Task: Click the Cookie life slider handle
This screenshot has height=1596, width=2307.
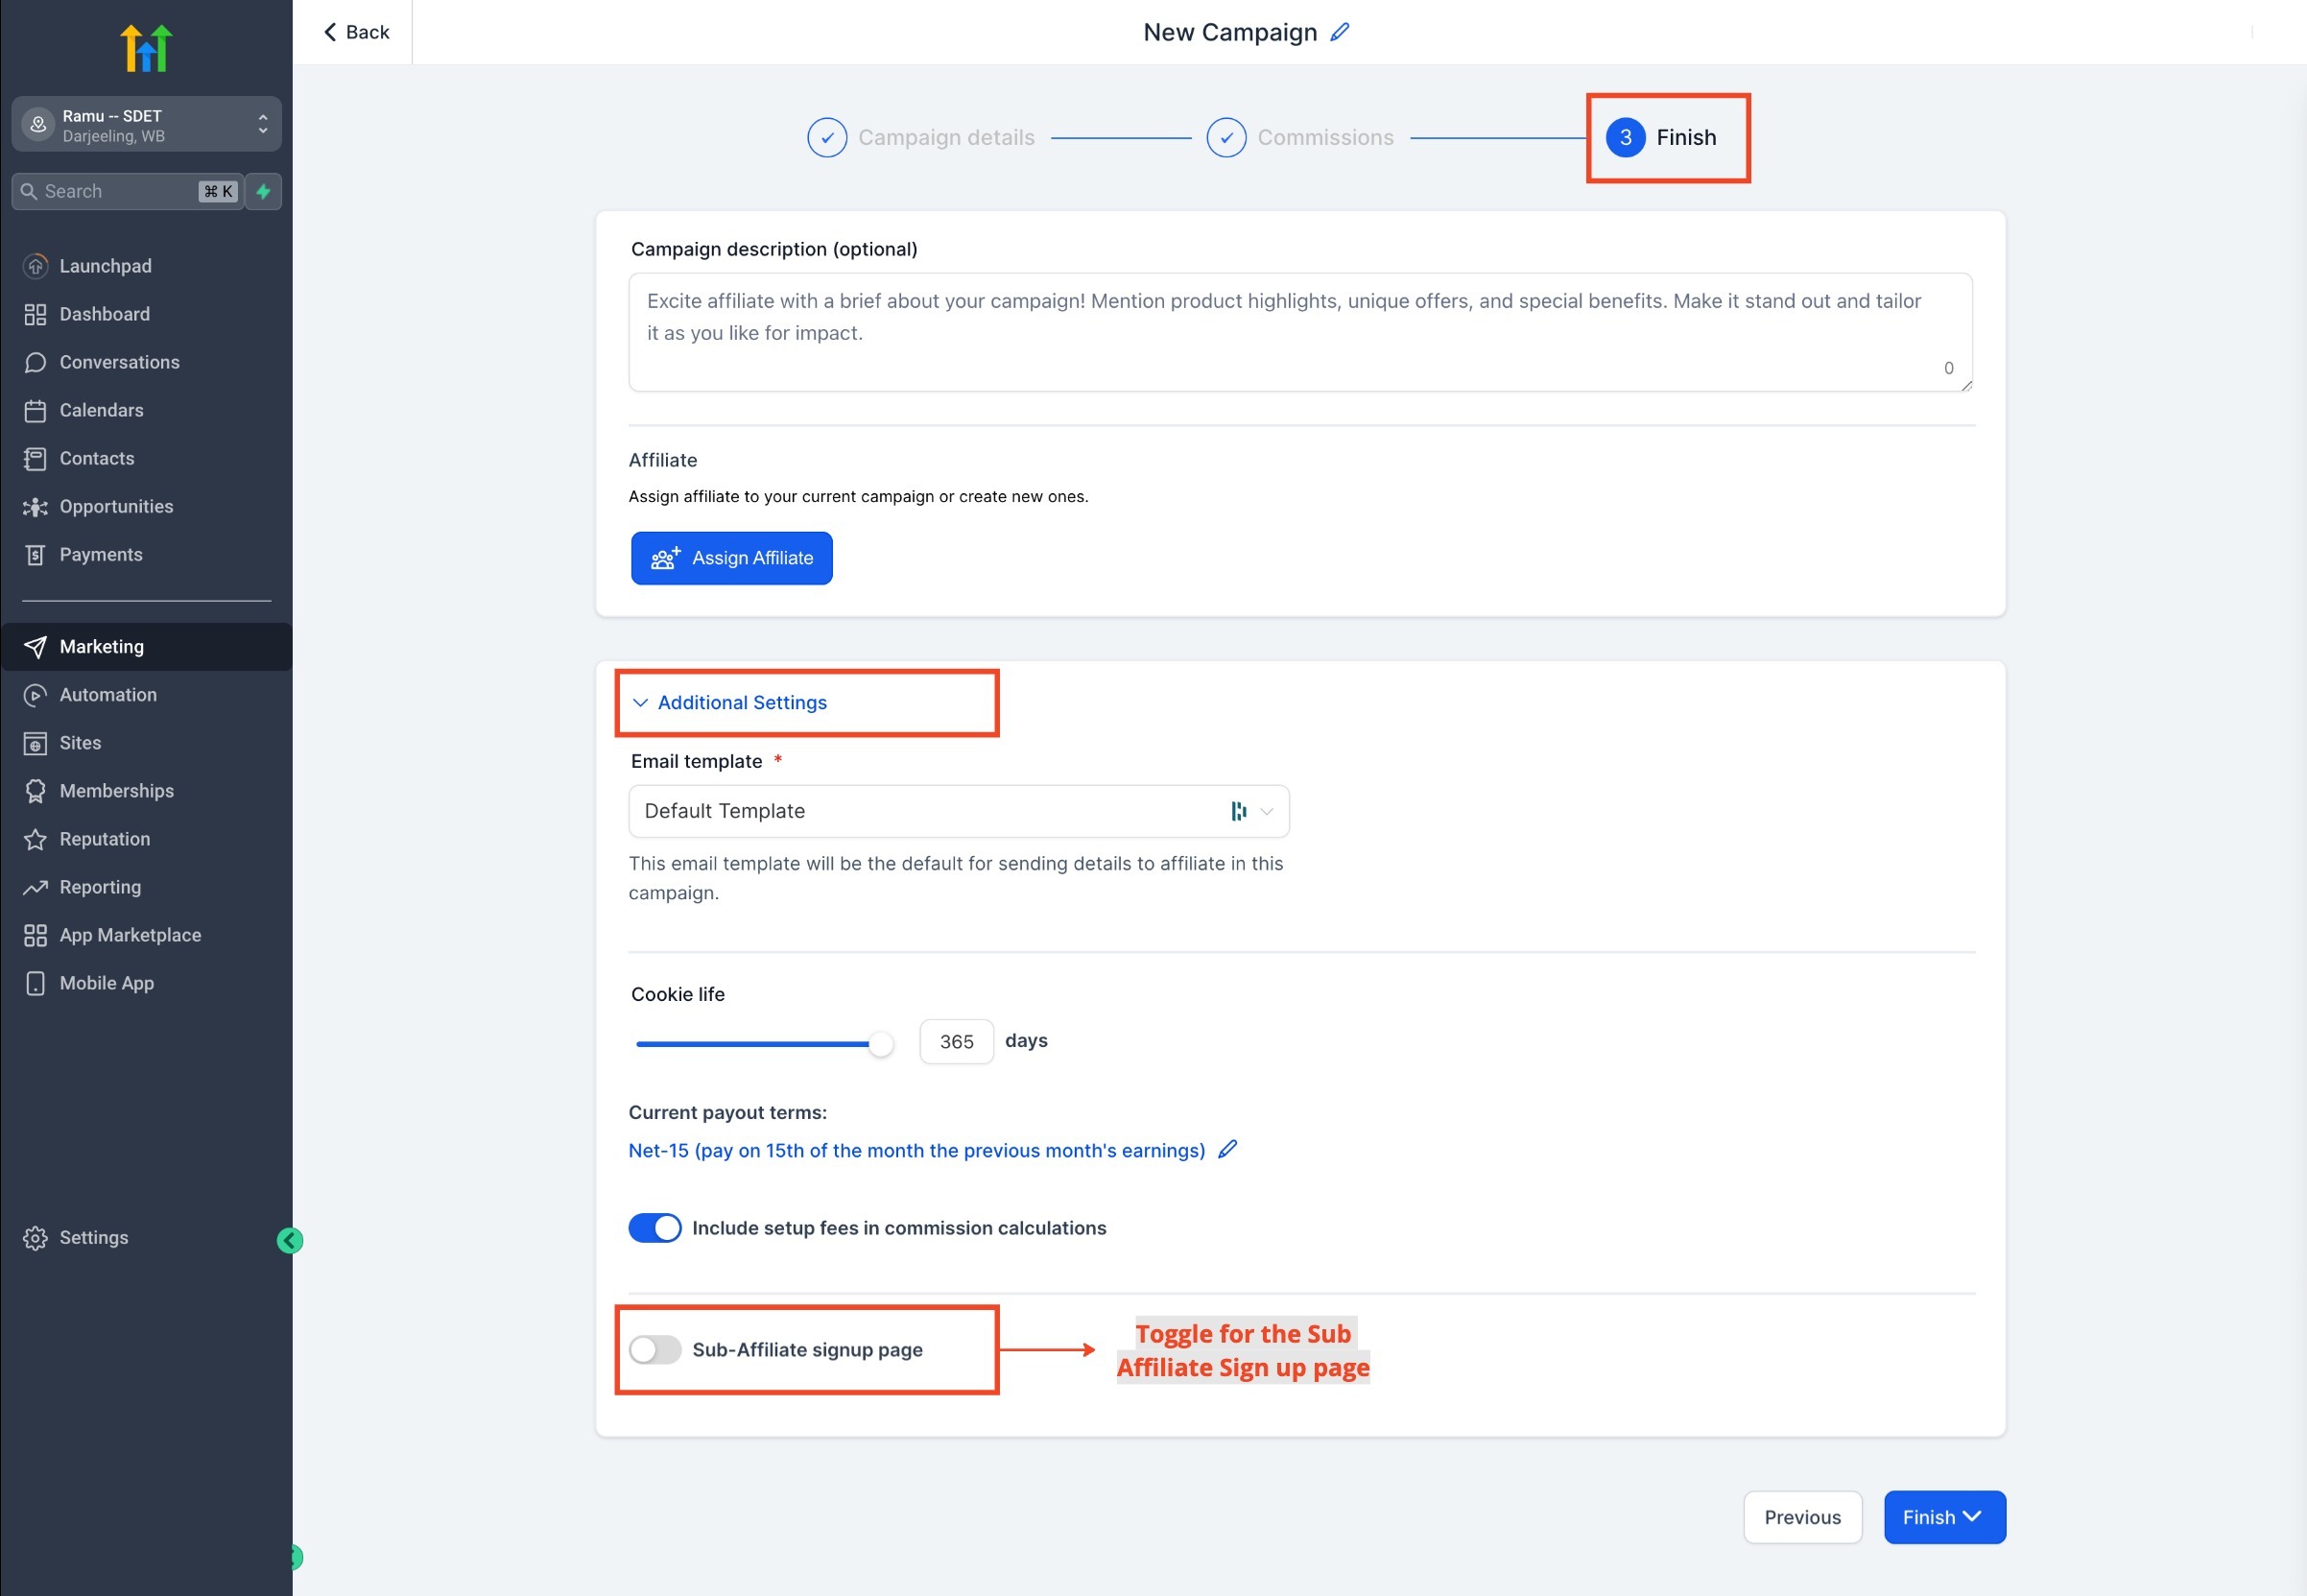Action: 880,1044
